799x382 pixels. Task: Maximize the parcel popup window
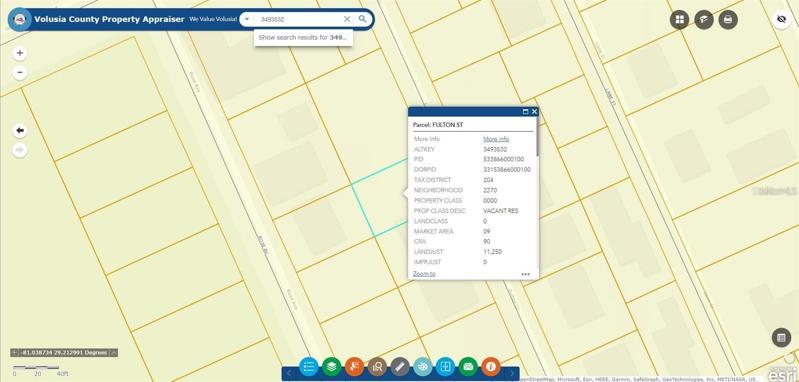pos(525,112)
